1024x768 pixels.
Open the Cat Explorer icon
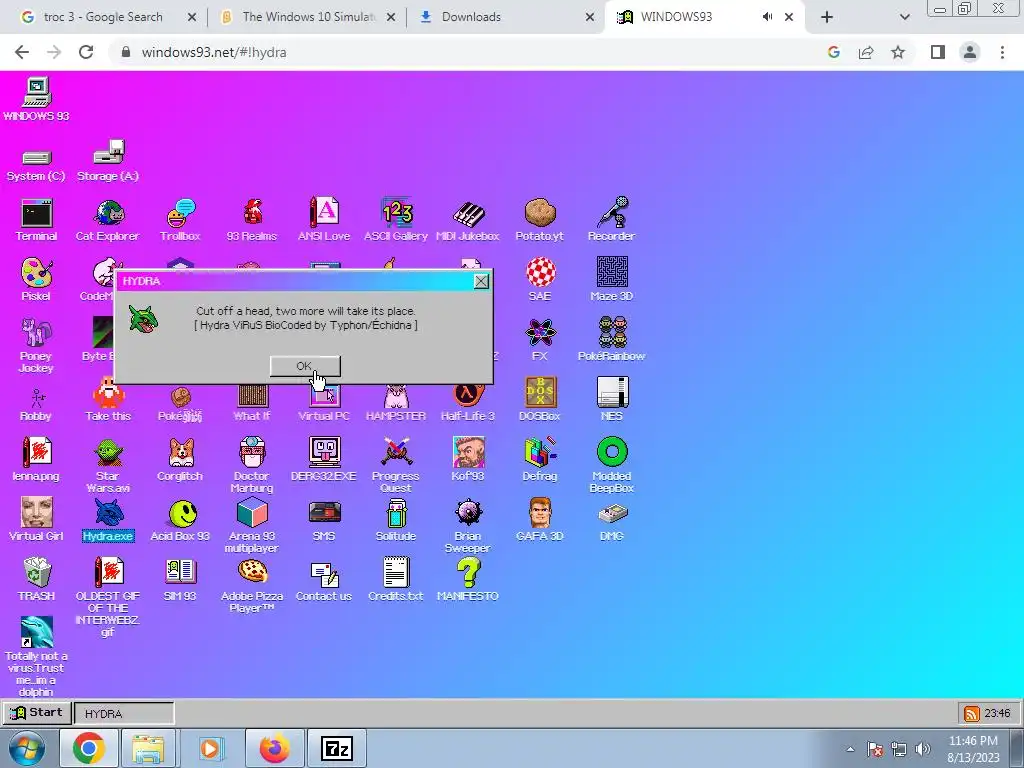coord(108,221)
